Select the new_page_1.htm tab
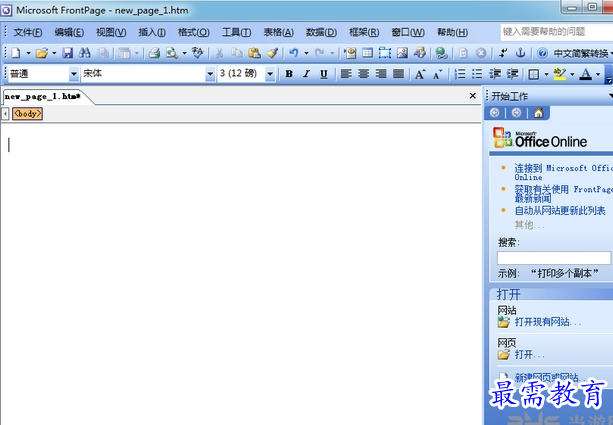Screen dimensions: 613x425 point(43,97)
